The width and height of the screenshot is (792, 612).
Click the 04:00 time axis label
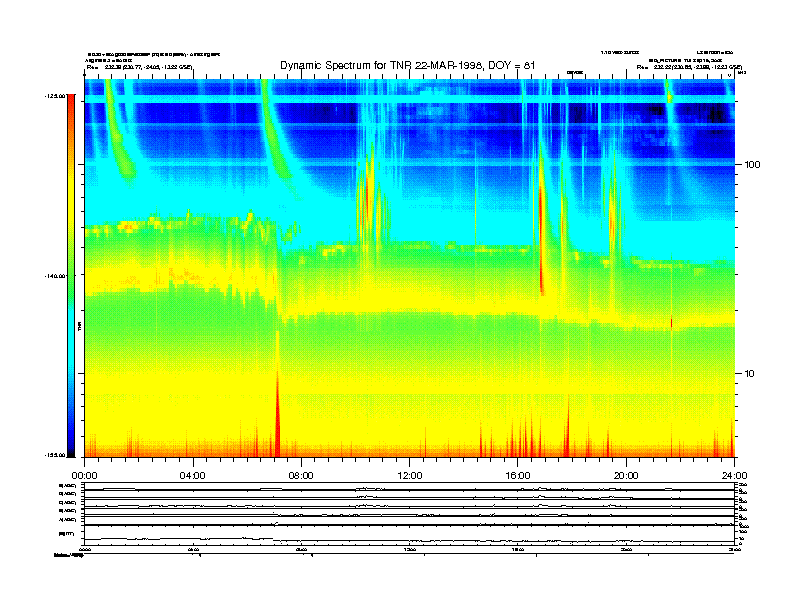tap(193, 476)
